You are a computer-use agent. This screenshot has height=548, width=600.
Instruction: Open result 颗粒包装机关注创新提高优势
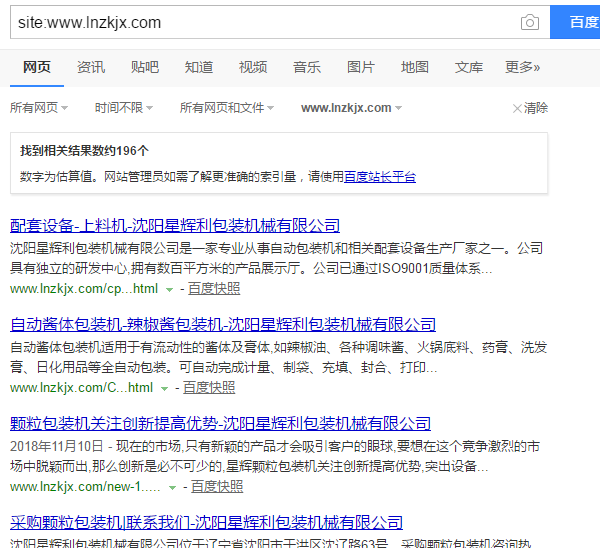point(220,423)
